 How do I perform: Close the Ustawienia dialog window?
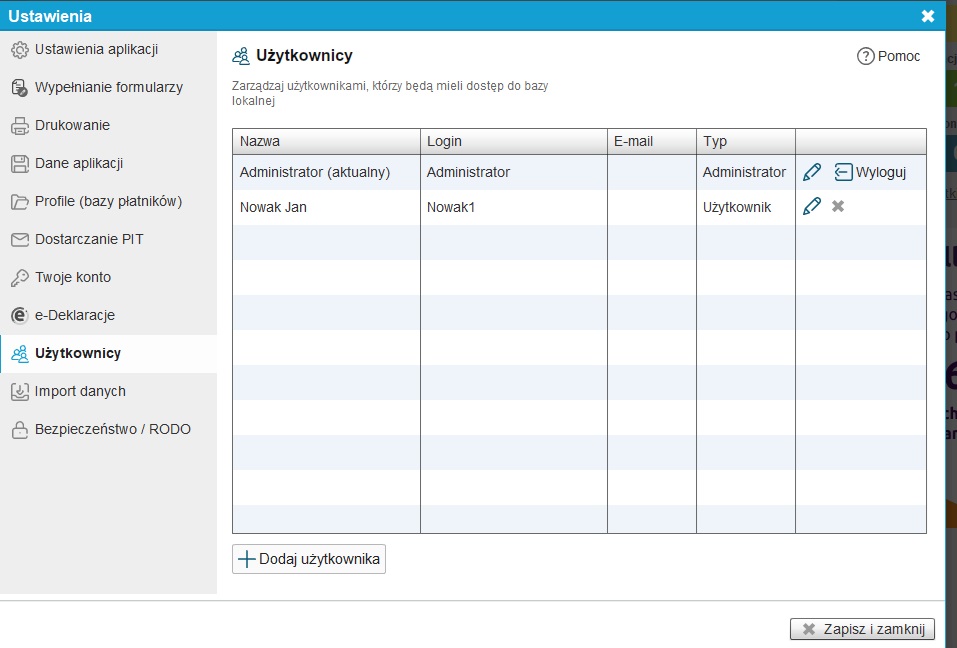927,16
